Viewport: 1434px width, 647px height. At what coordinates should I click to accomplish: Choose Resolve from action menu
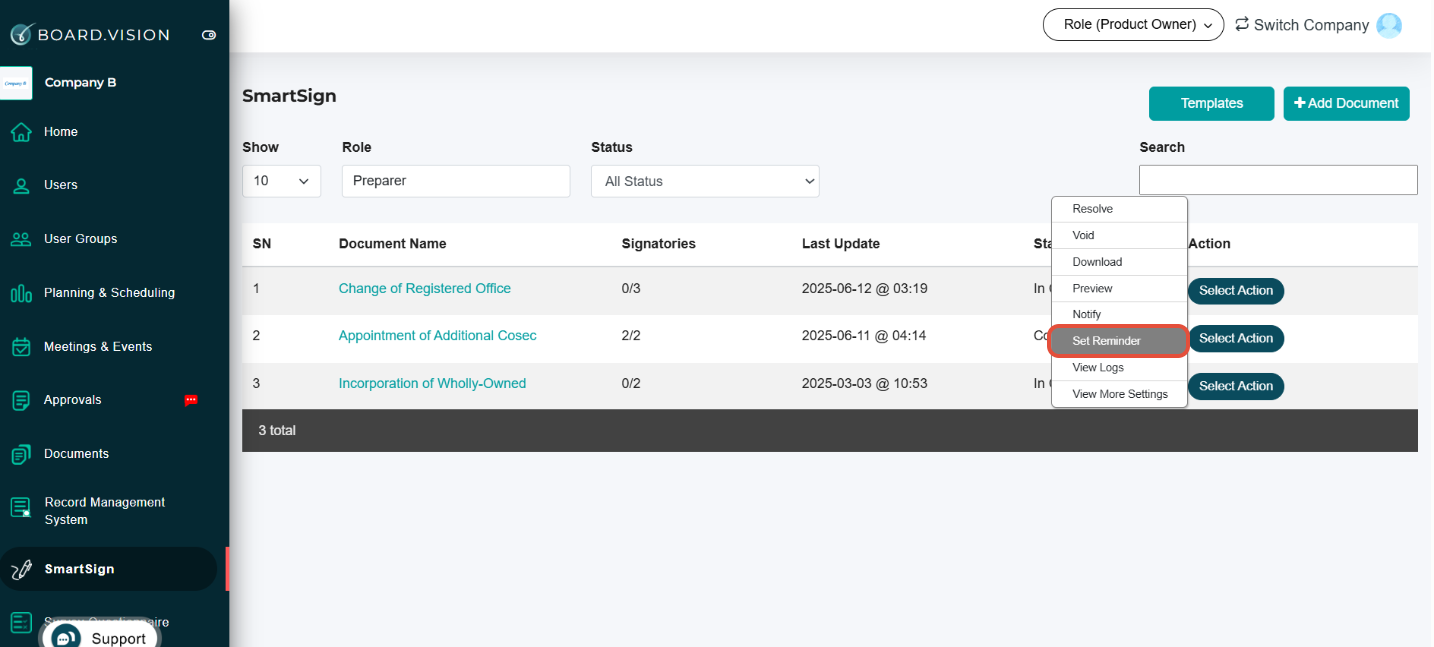(1119, 209)
